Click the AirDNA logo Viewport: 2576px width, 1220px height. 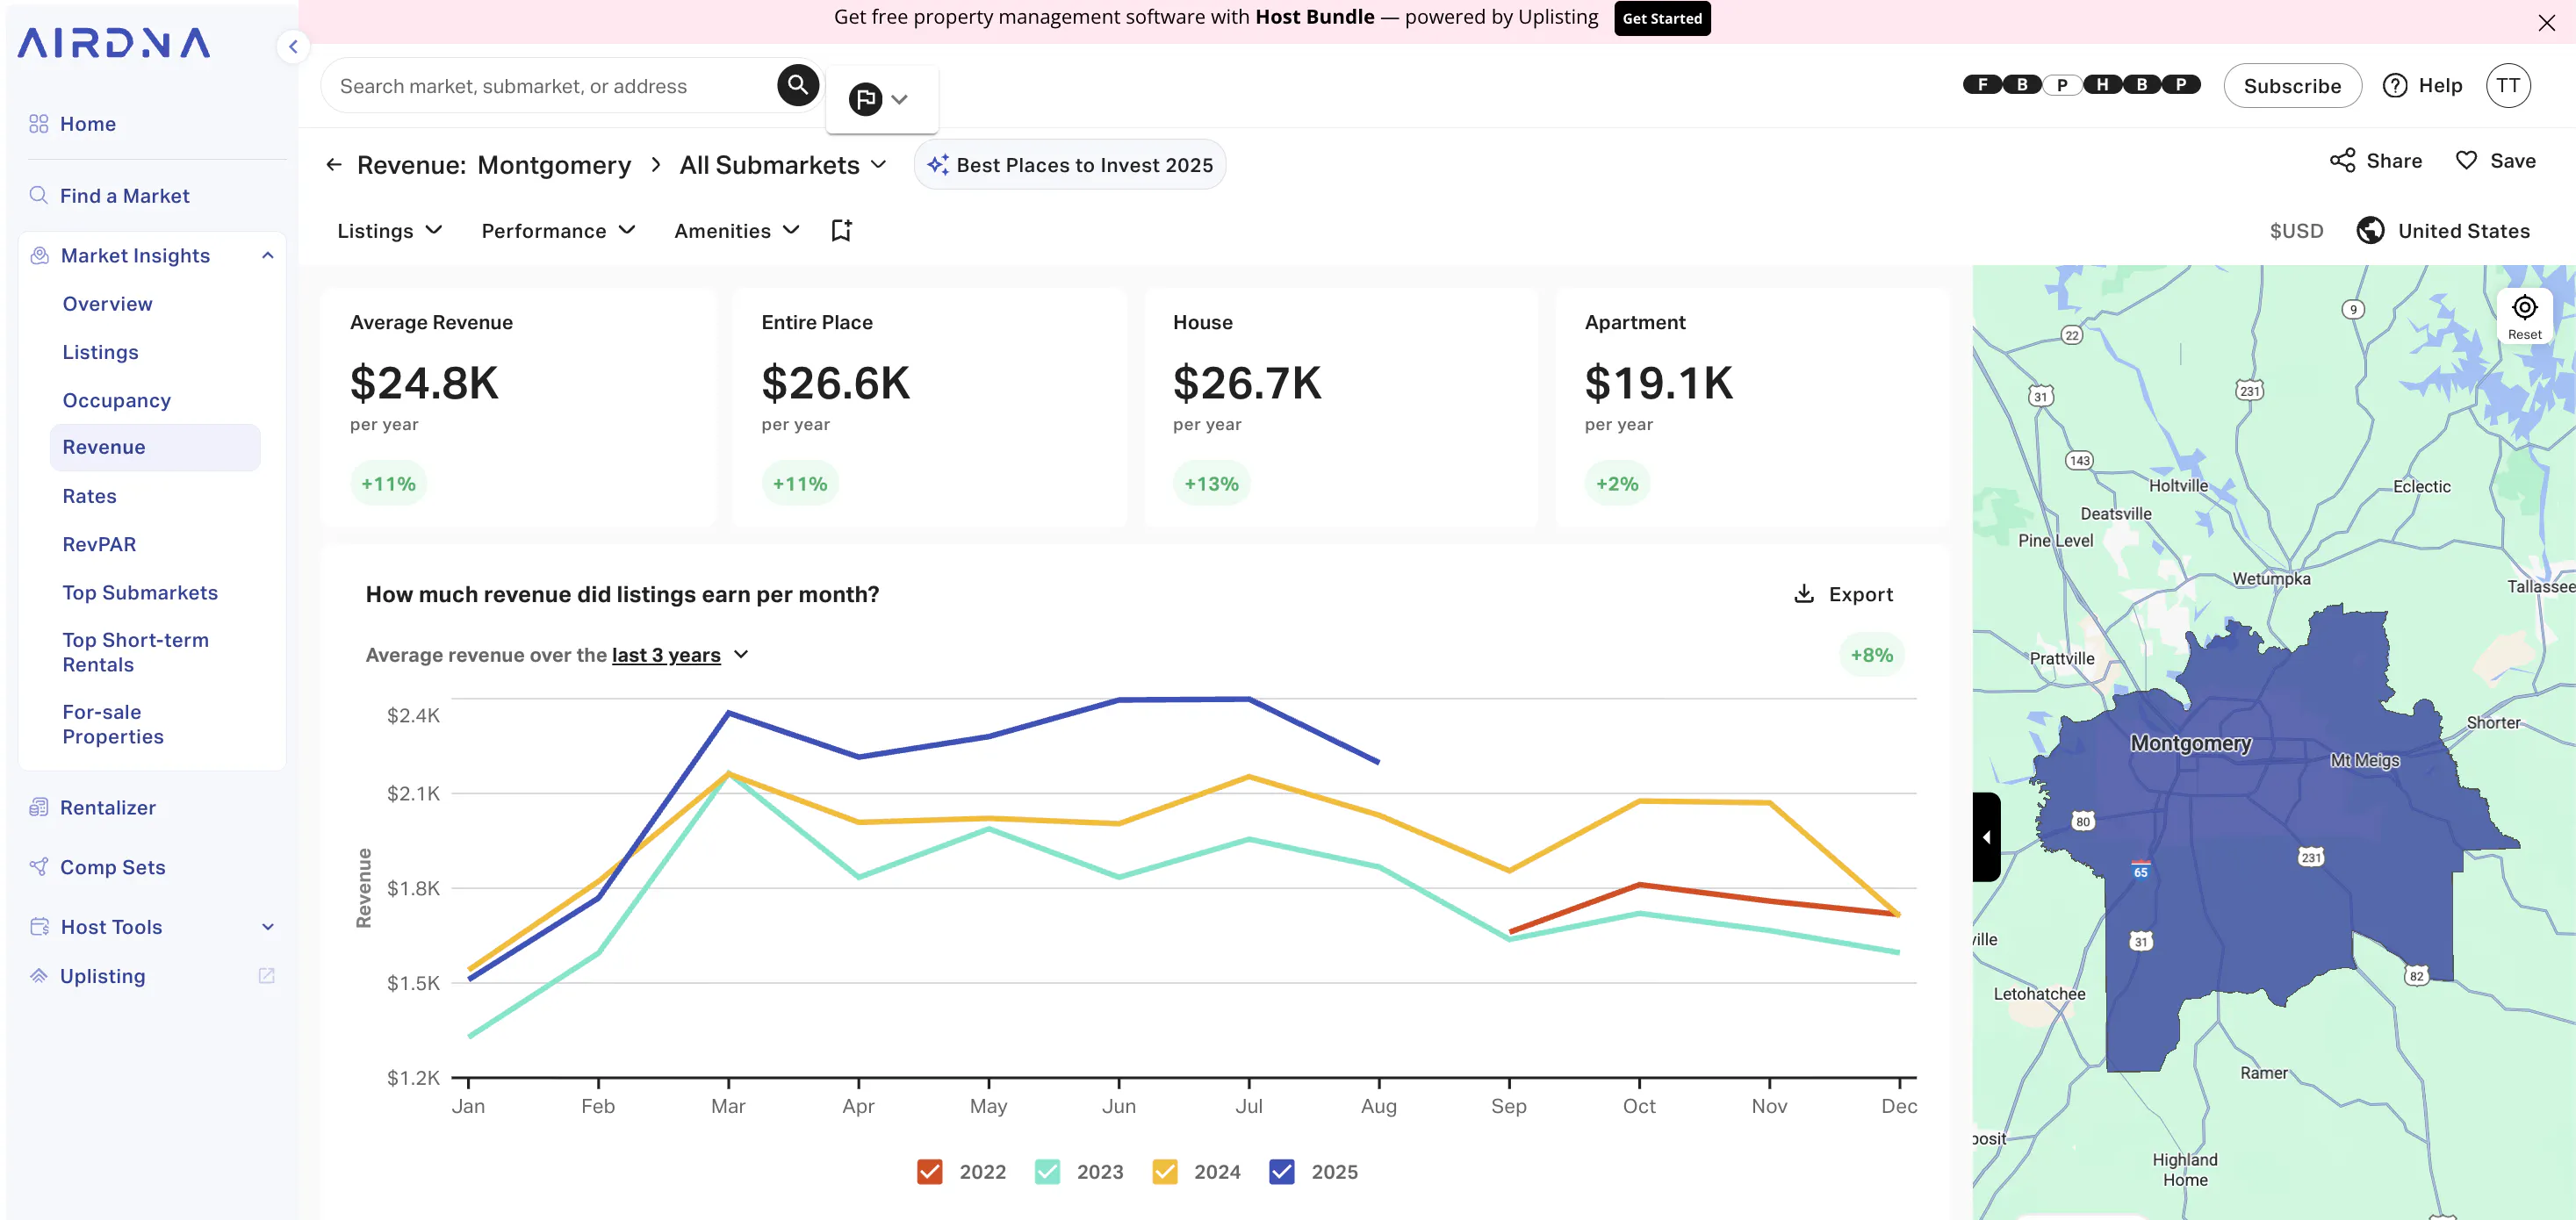pos(113,43)
